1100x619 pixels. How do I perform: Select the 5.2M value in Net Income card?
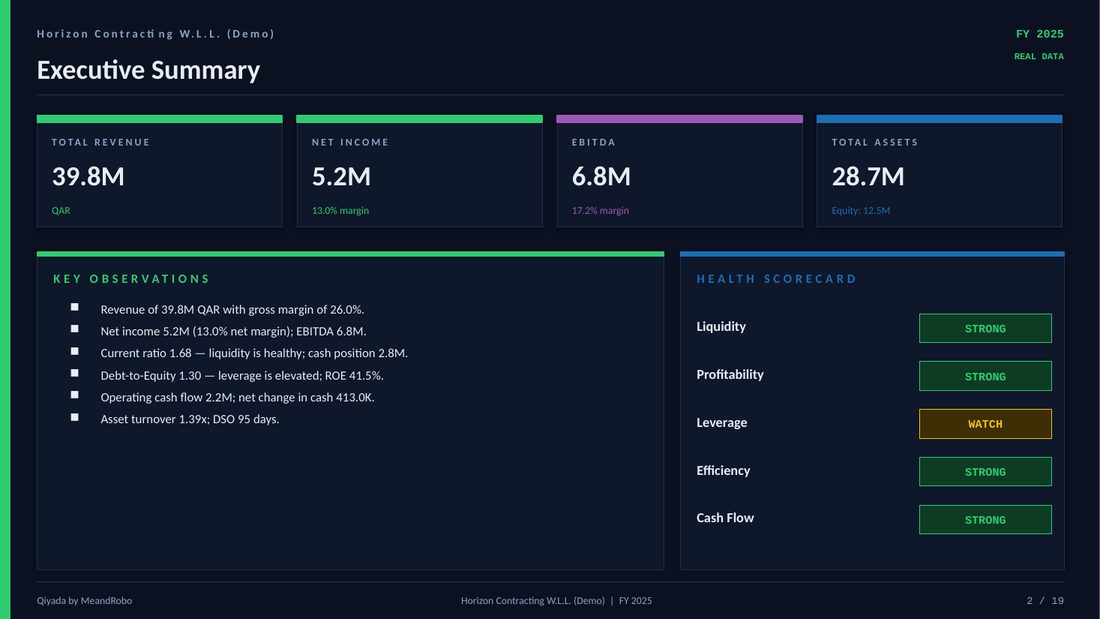coord(341,176)
